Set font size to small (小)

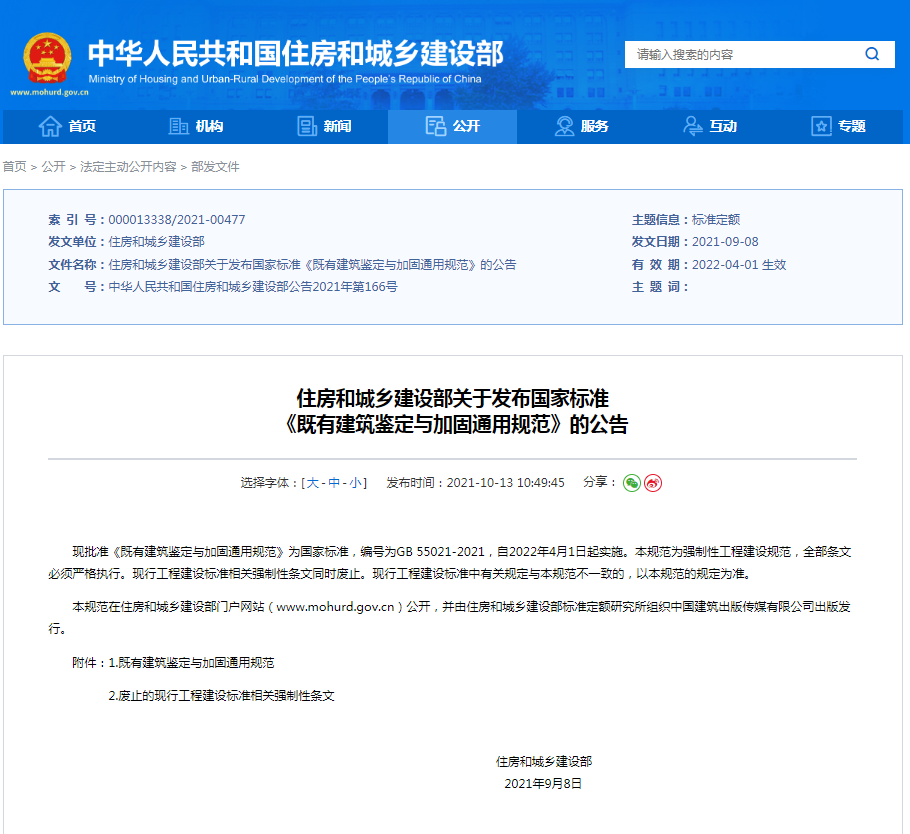355,483
